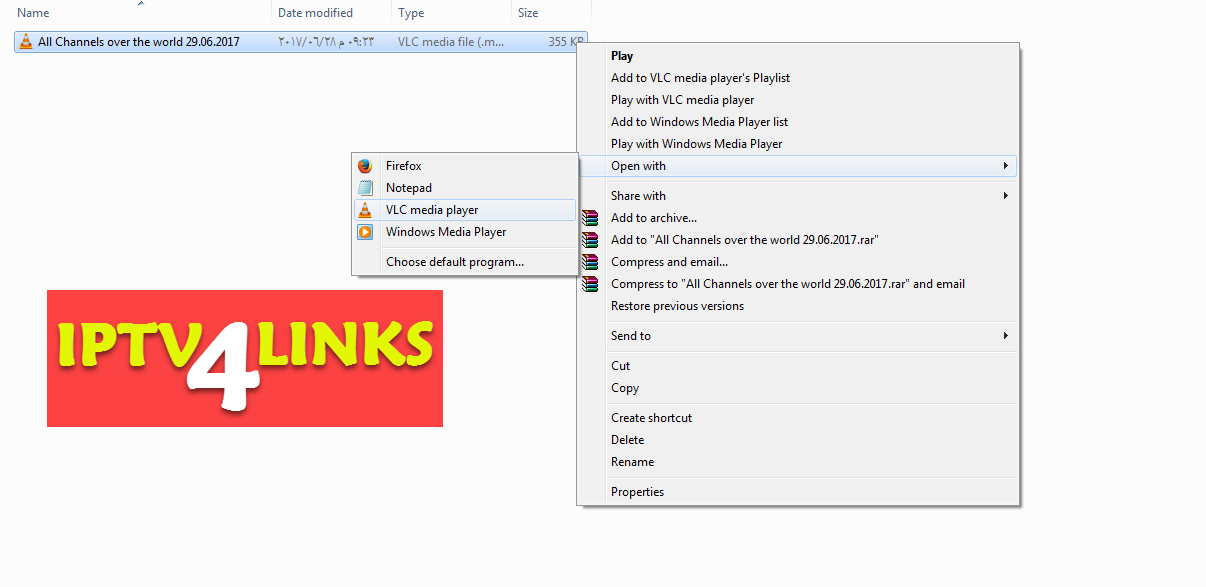1206x587 pixels.
Task: Click the VLC cone icon beside the file name
Action: (25, 41)
